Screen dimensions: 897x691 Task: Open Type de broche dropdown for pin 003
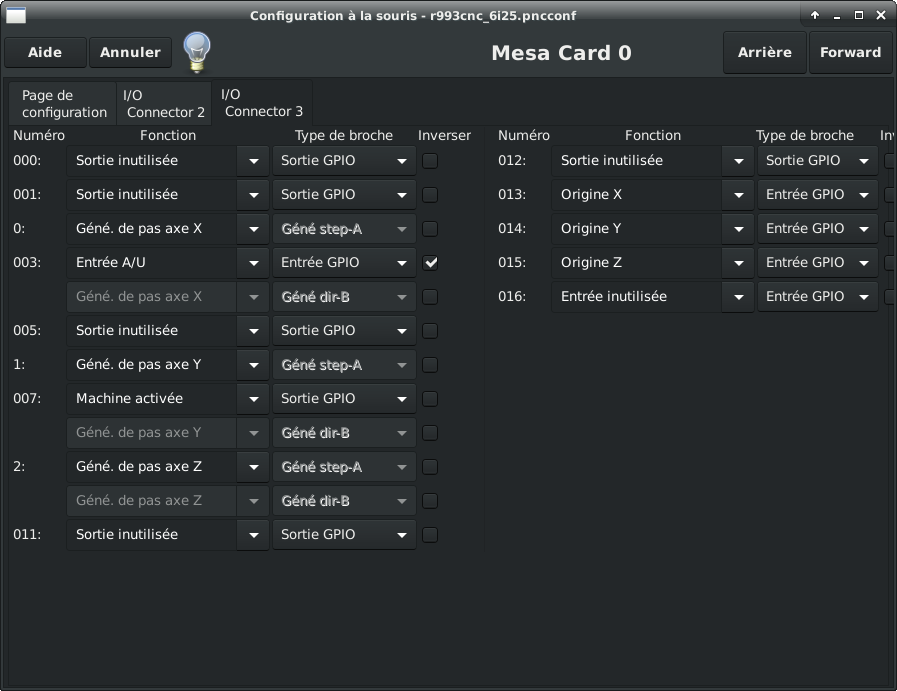344,263
